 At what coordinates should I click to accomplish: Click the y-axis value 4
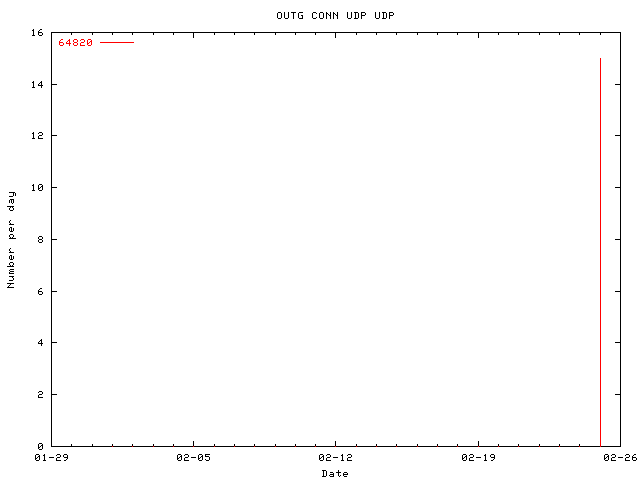(40, 342)
